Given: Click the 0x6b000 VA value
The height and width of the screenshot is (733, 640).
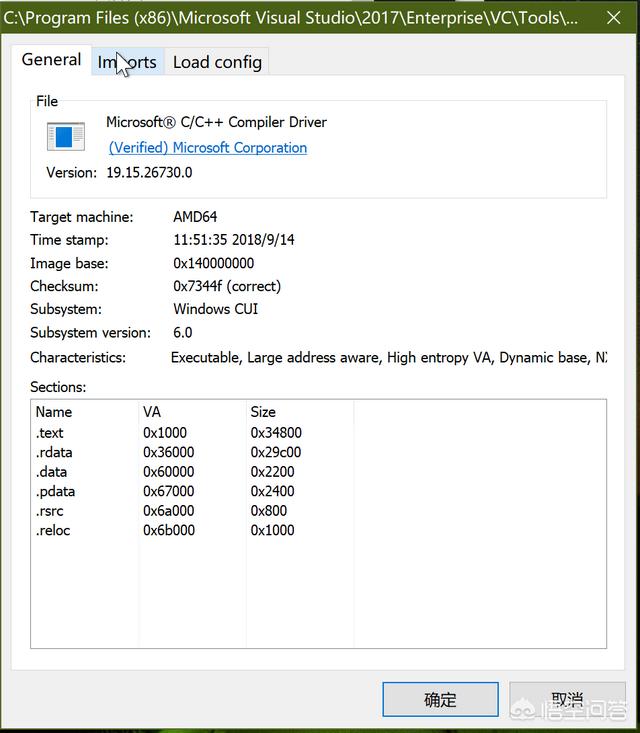Looking at the screenshot, I should tap(168, 531).
